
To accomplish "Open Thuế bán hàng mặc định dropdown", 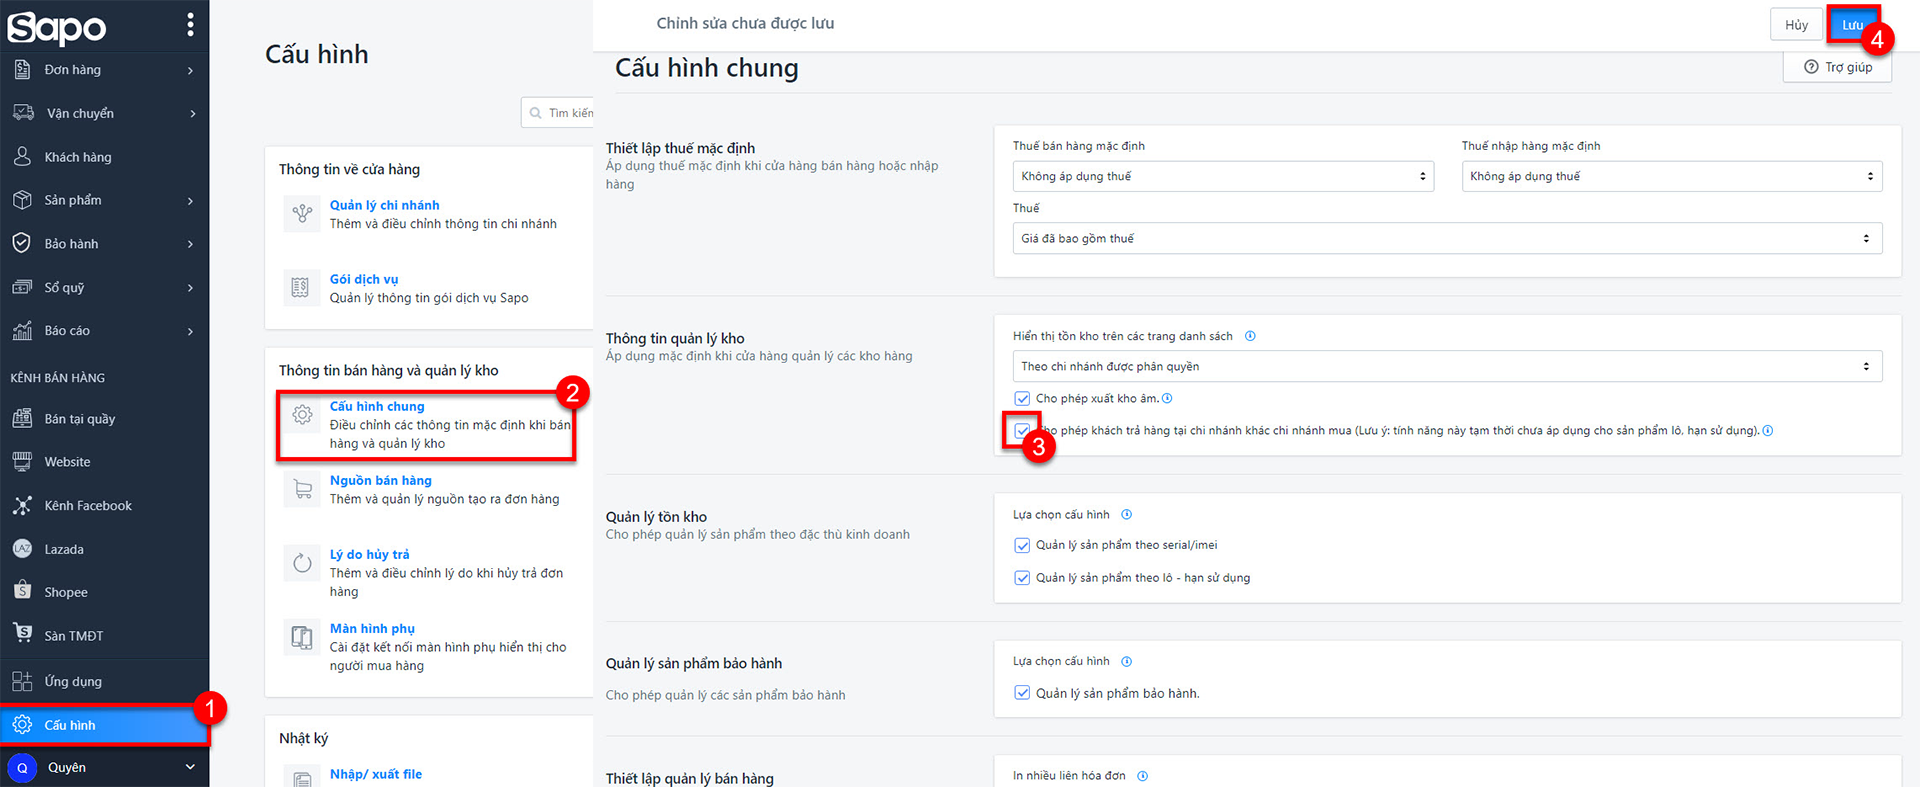I will coord(1223,176).
